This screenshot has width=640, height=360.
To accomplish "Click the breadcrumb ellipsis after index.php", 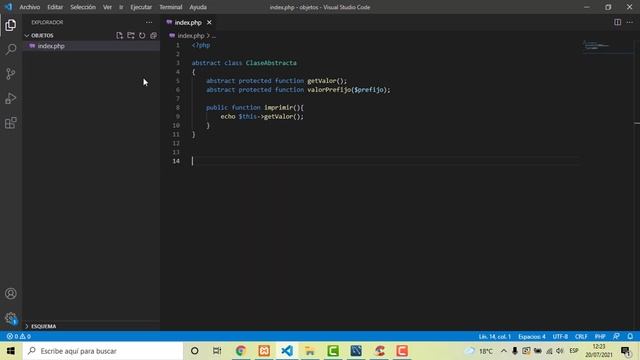I will tap(213, 36).
